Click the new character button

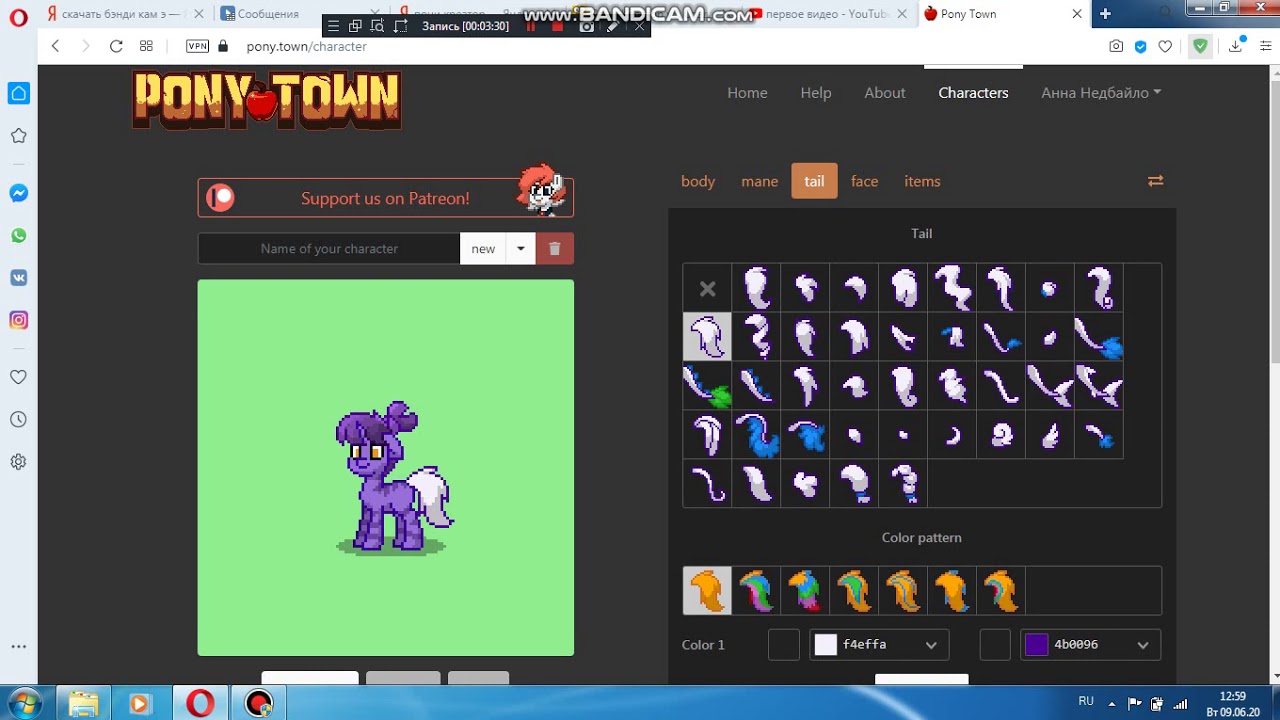(x=483, y=249)
